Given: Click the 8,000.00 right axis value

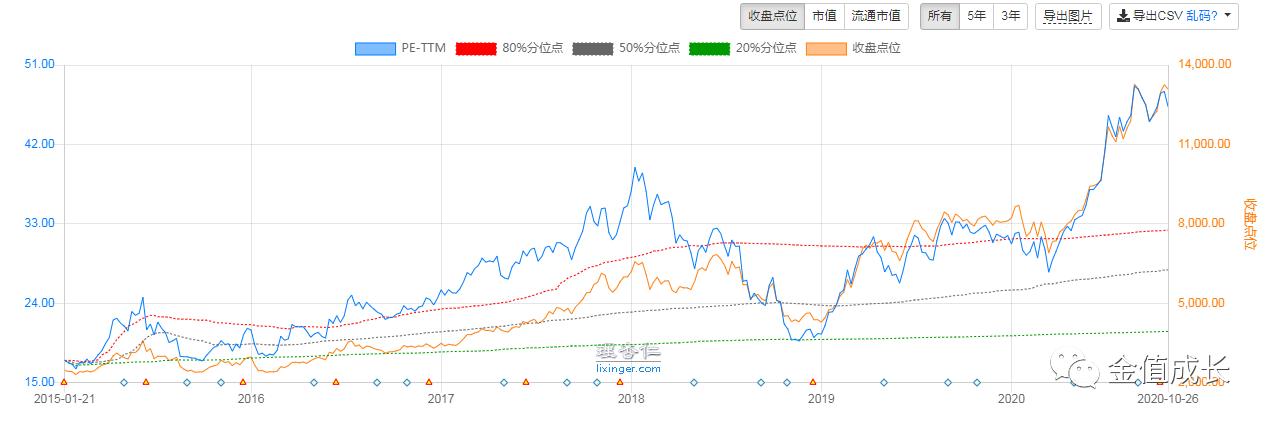Looking at the screenshot, I should pos(1203,224).
